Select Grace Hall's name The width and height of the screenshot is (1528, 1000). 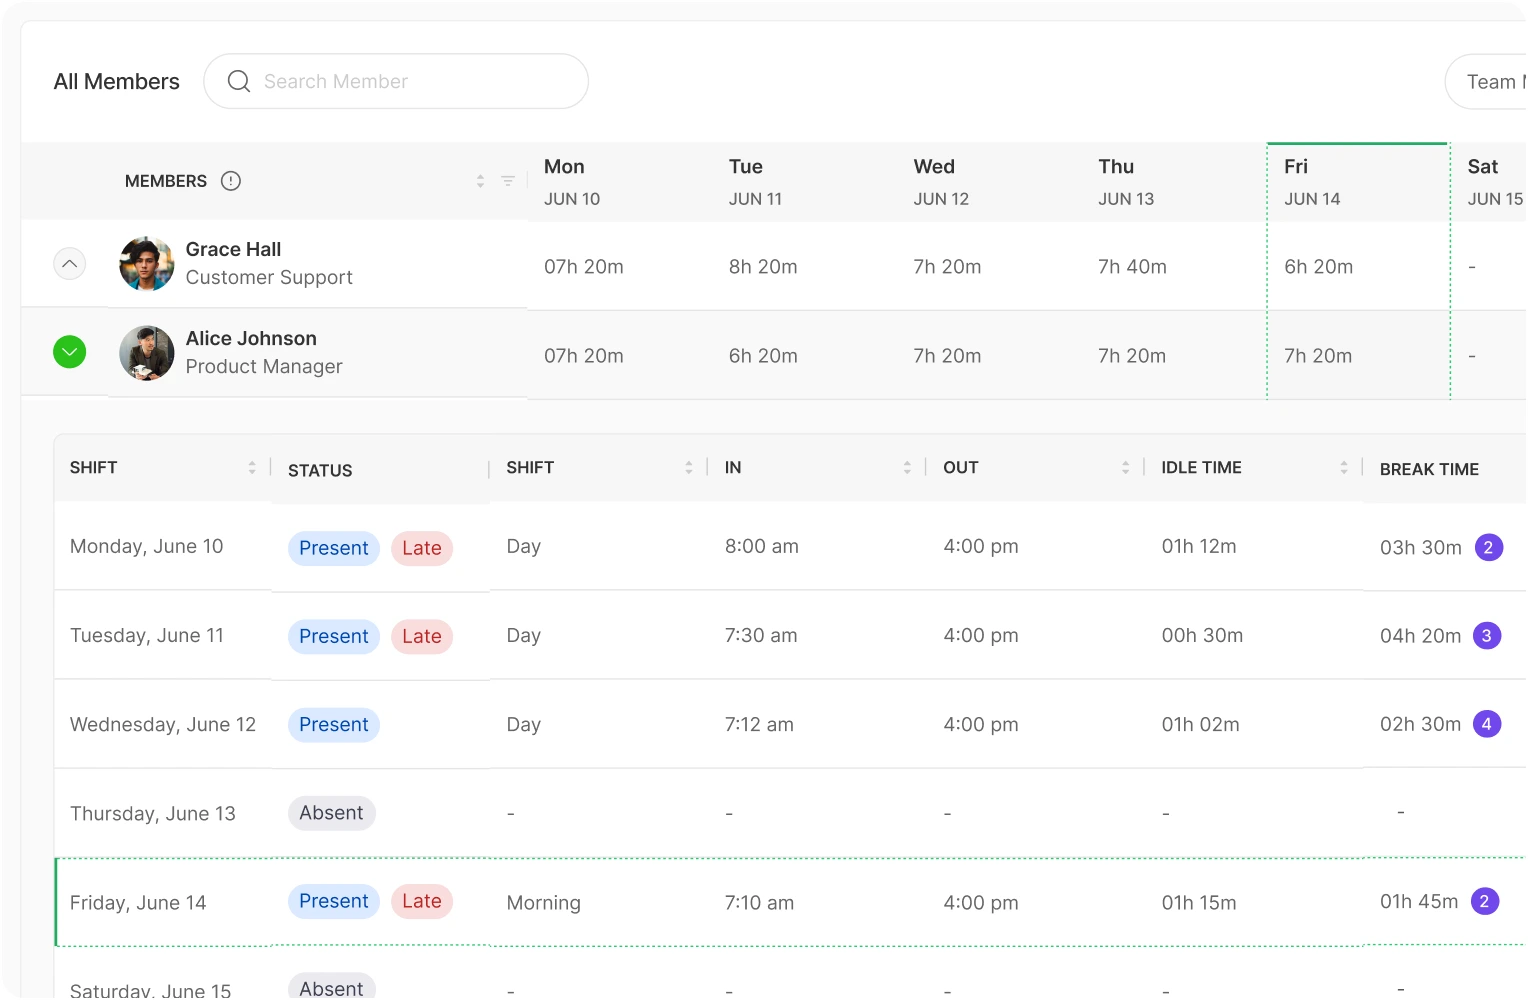[x=233, y=249]
